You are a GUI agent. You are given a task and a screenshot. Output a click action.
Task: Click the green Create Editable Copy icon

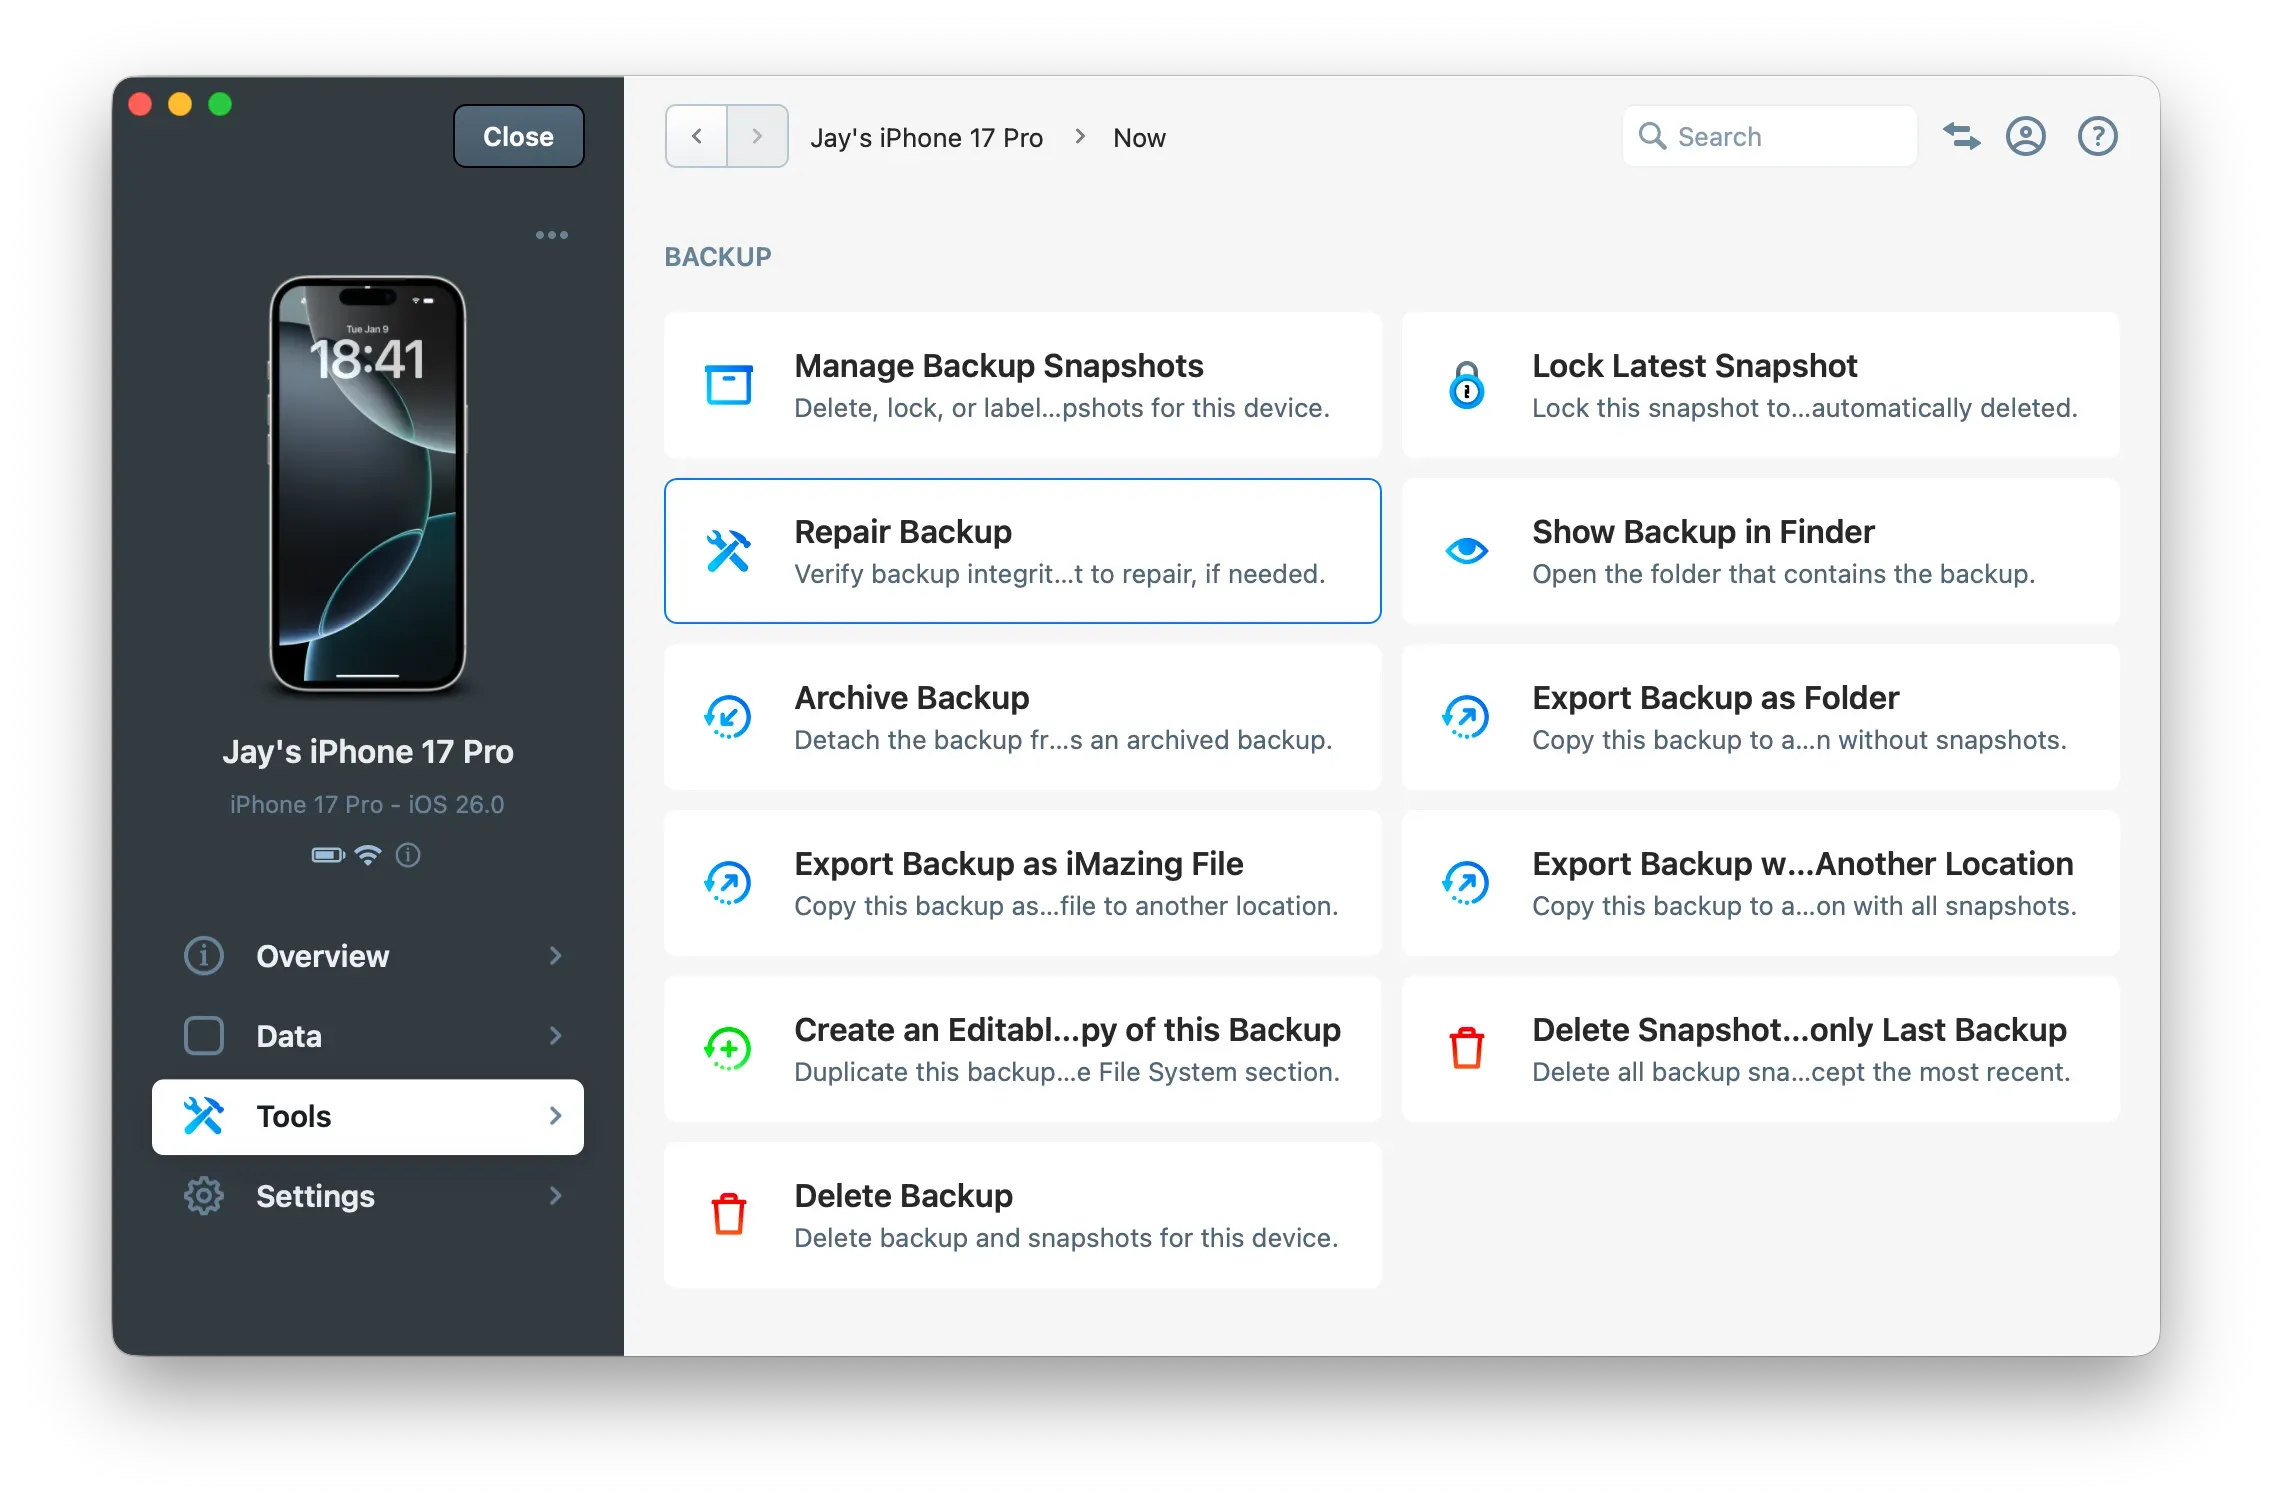click(728, 1048)
